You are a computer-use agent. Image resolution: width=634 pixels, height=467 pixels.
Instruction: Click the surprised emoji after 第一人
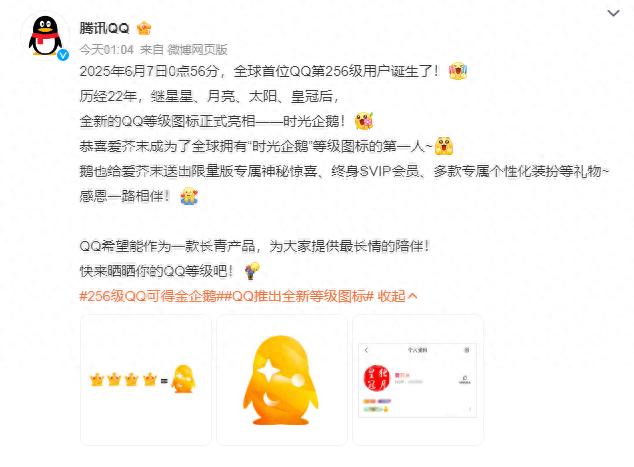(x=444, y=146)
